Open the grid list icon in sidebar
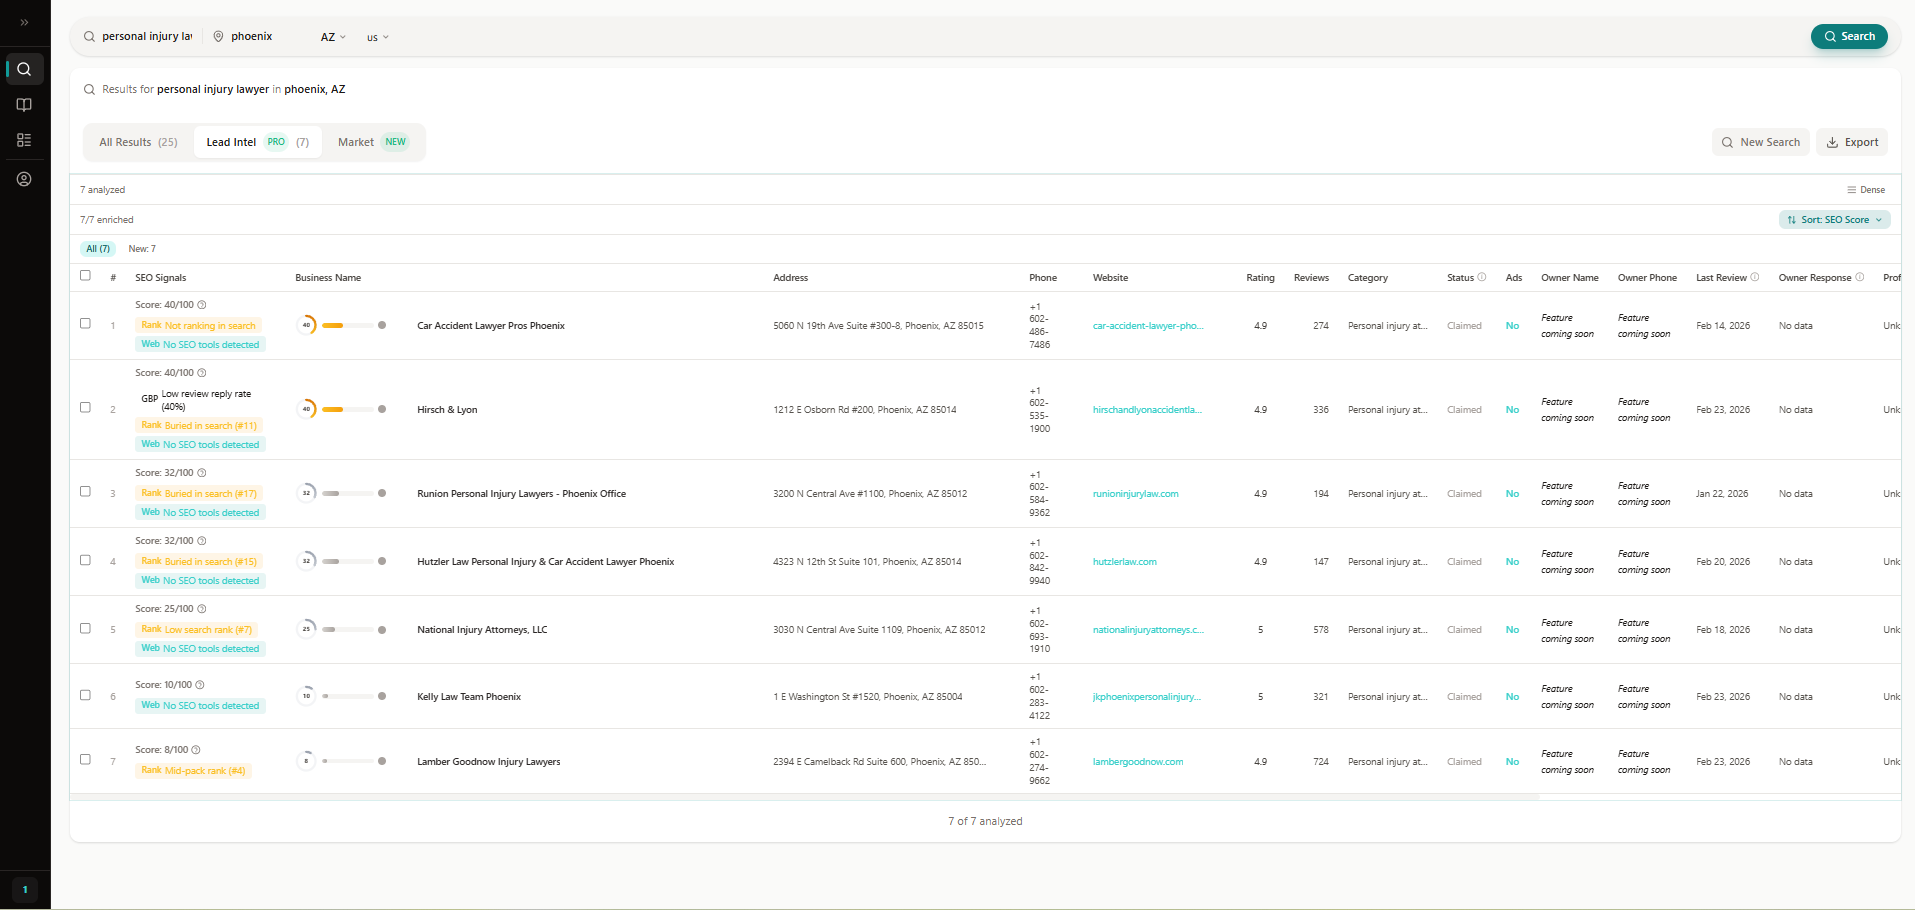Screen dimensions: 1915x910 pos(24,140)
